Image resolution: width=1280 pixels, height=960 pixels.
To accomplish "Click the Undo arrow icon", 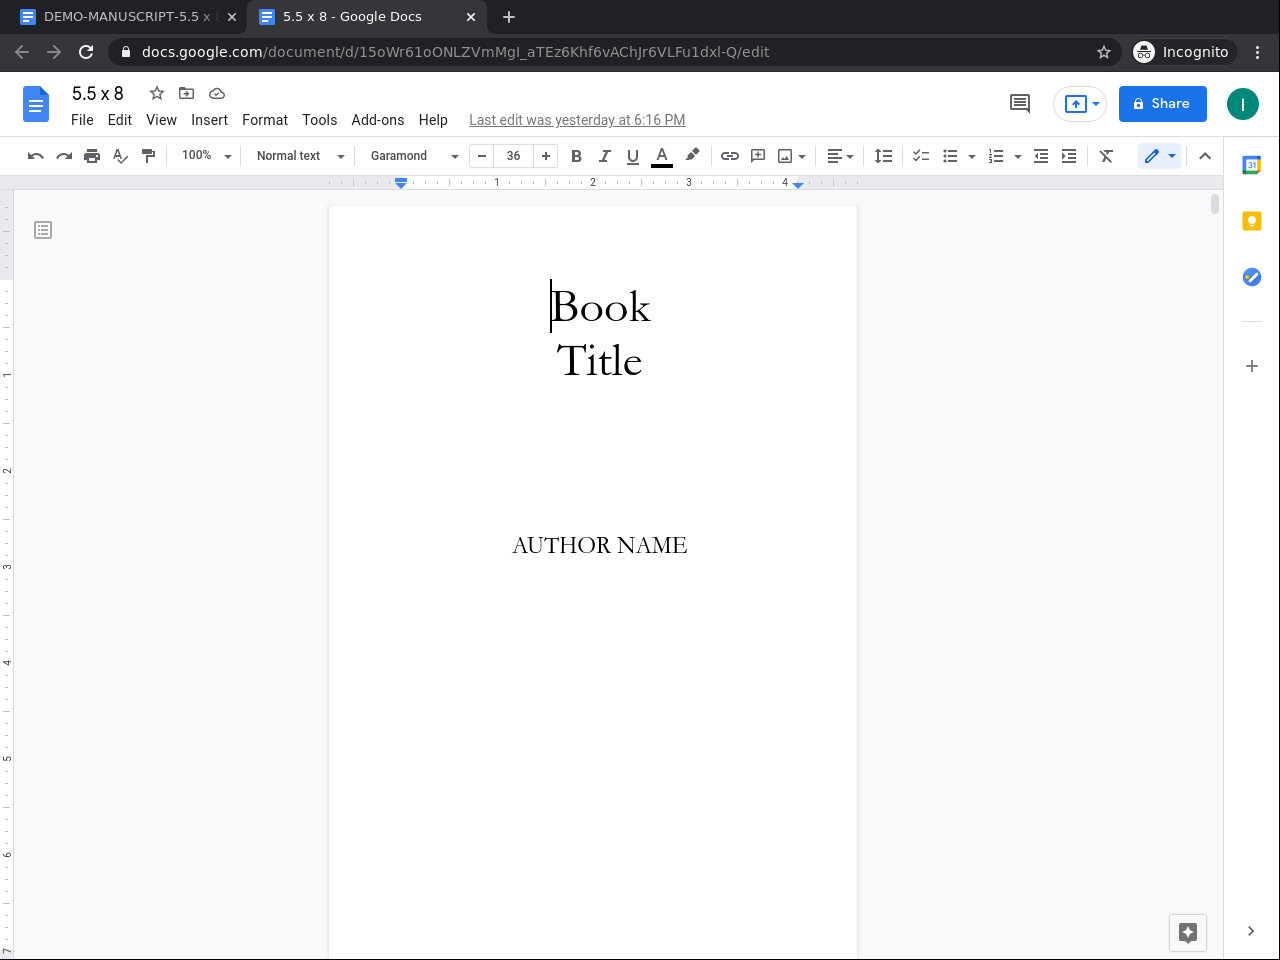I will (x=36, y=156).
